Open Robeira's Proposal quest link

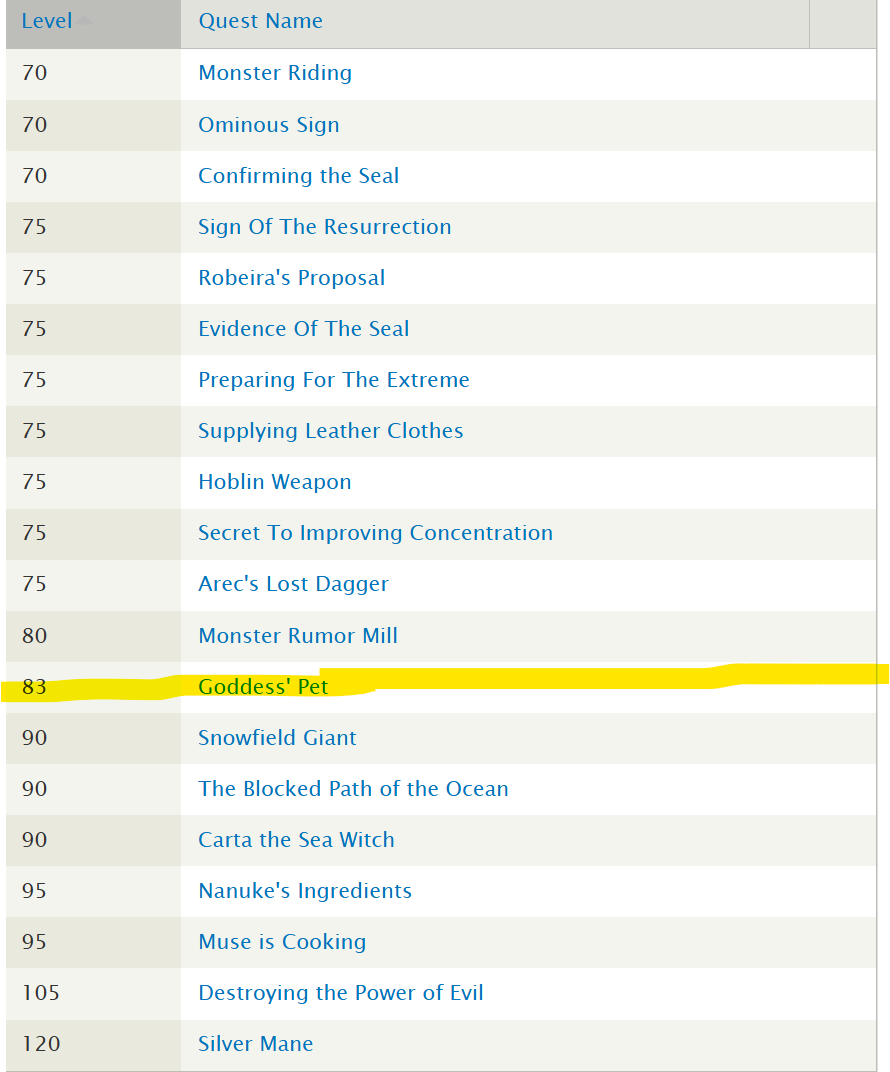291,278
